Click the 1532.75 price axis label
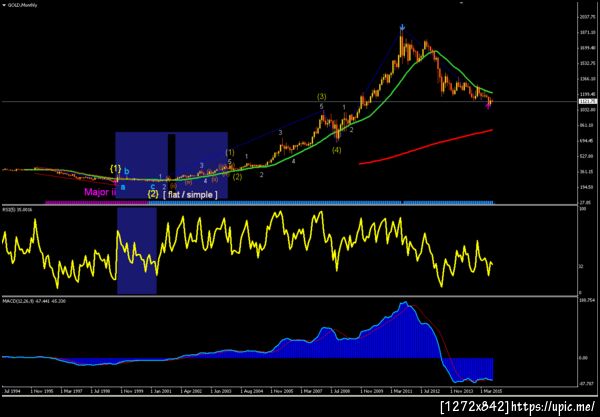The image size is (600, 417). 587,63
